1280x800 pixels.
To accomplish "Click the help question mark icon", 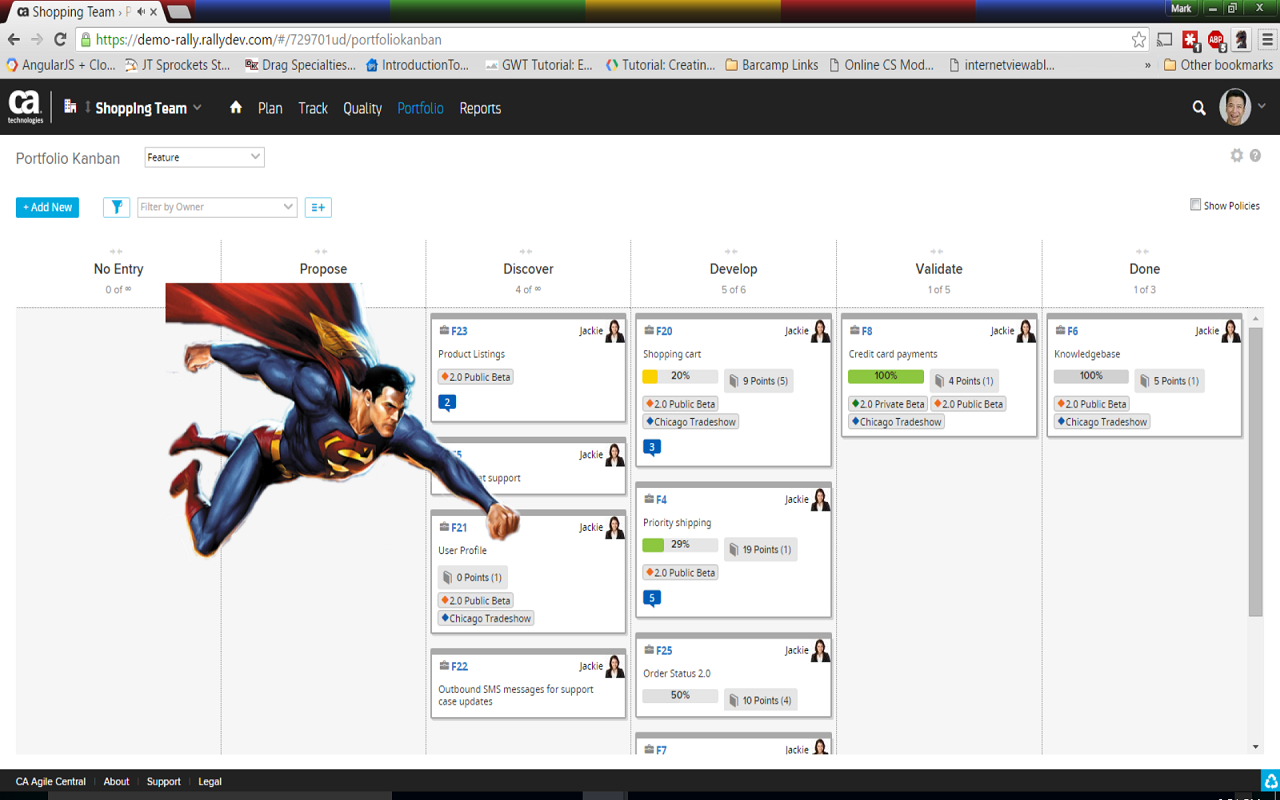I will [1255, 156].
